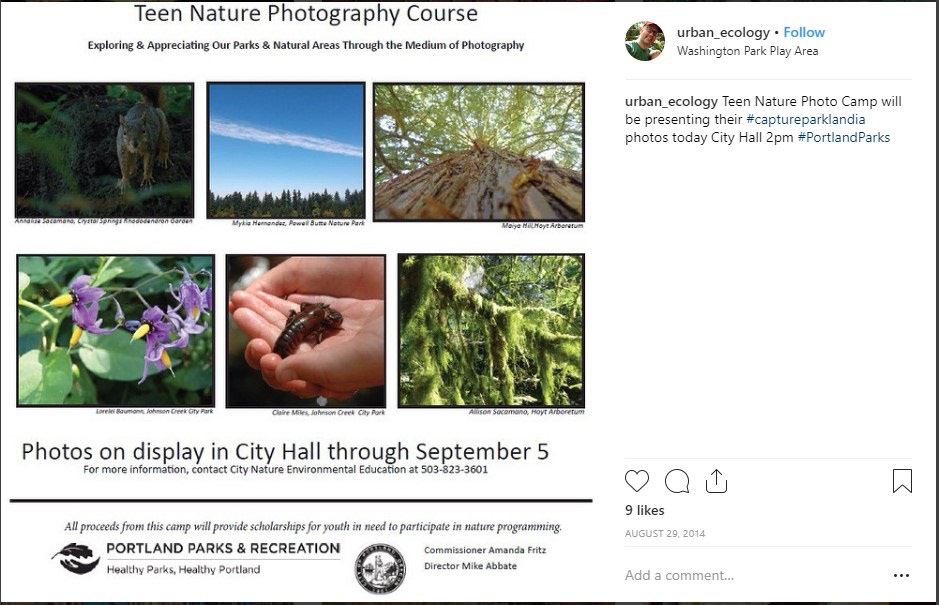Image resolution: width=939 pixels, height=605 pixels.
Task: Focus the Add a comment field
Action: 755,575
